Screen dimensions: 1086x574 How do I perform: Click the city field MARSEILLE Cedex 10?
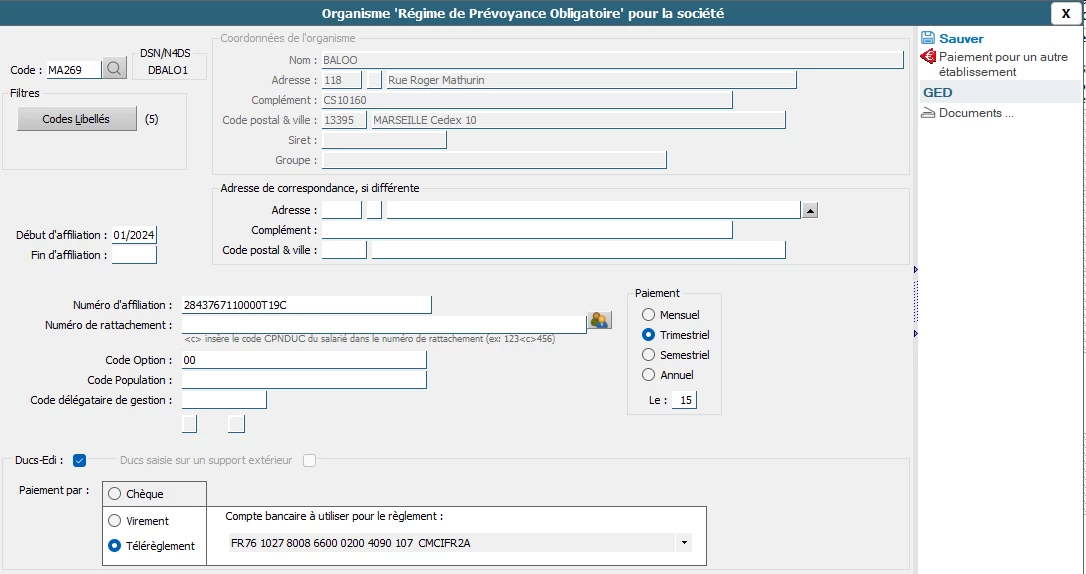[x=578, y=120]
